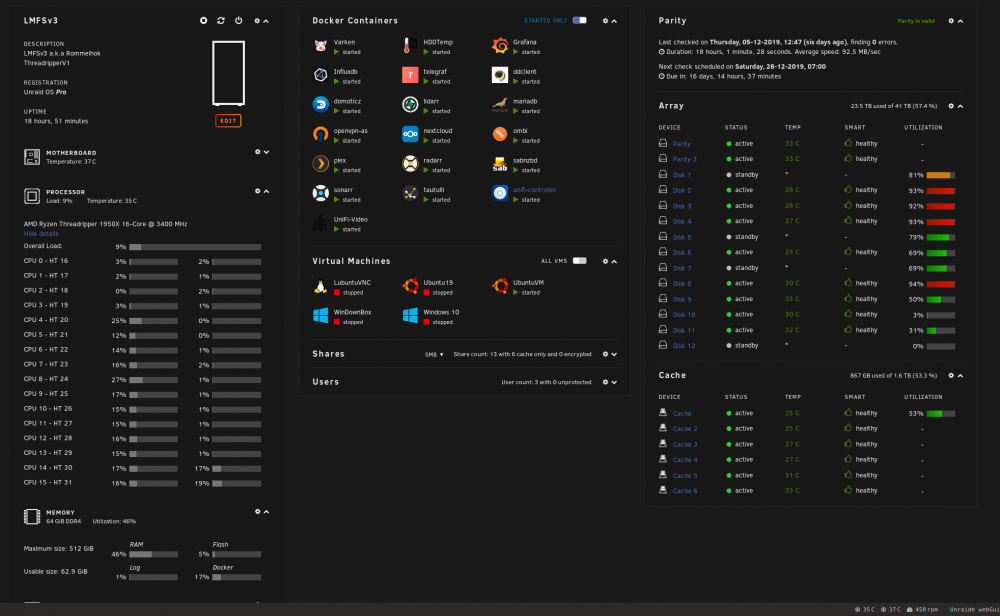Collapse the Docker Containers panel
The height and width of the screenshot is (616, 1000).
click(614, 21)
